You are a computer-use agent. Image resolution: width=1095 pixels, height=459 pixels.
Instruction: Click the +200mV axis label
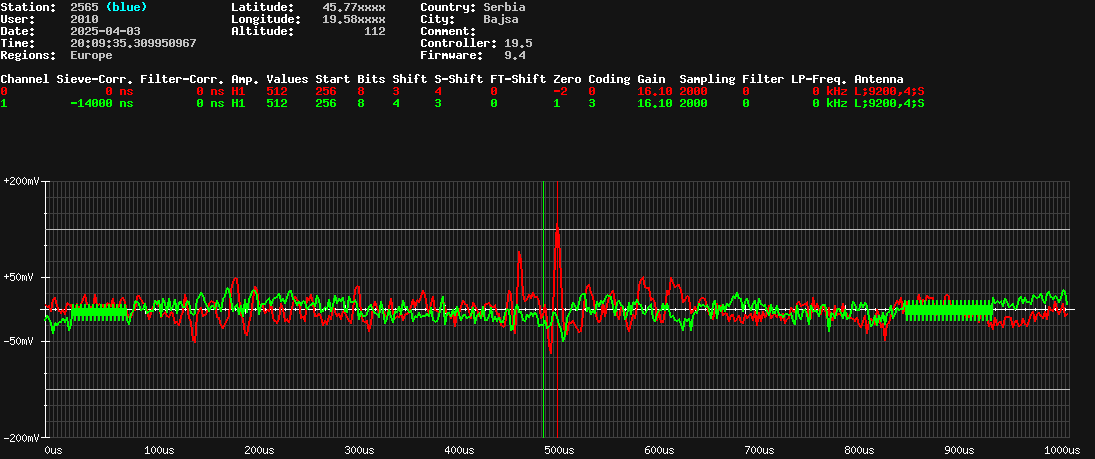coord(22,181)
